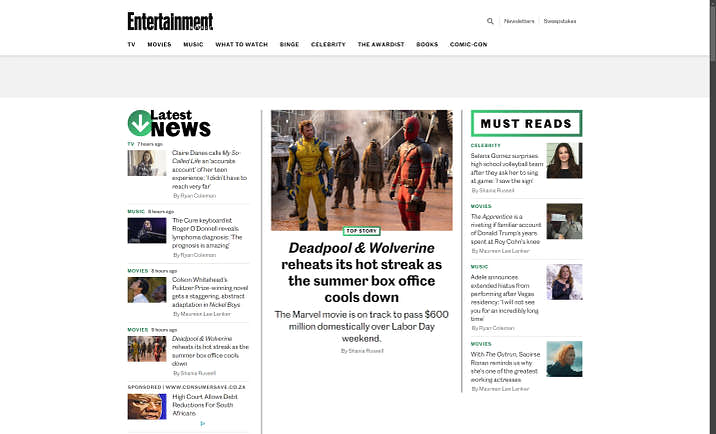Screen dimensions: 716x434
Task: Open the search magnifier icon
Action: click(x=490, y=21)
